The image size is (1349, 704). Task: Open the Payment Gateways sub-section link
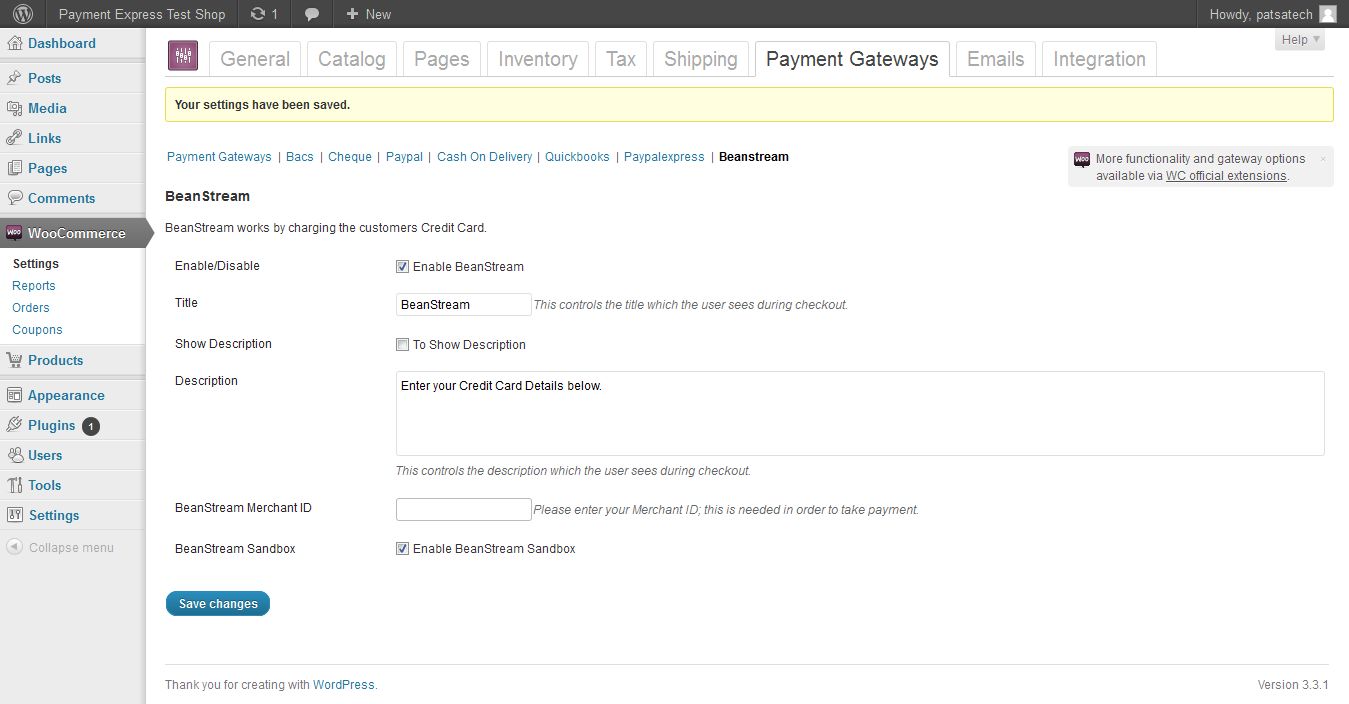tap(219, 157)
